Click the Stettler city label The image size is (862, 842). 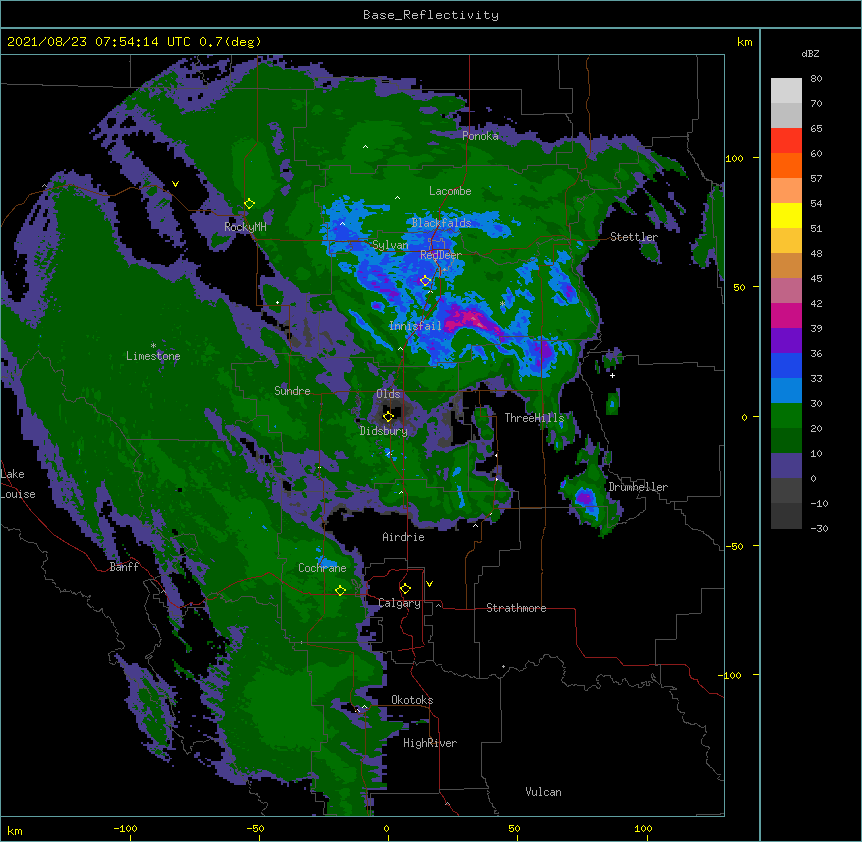pyautogui.click(x=634, y=237)
